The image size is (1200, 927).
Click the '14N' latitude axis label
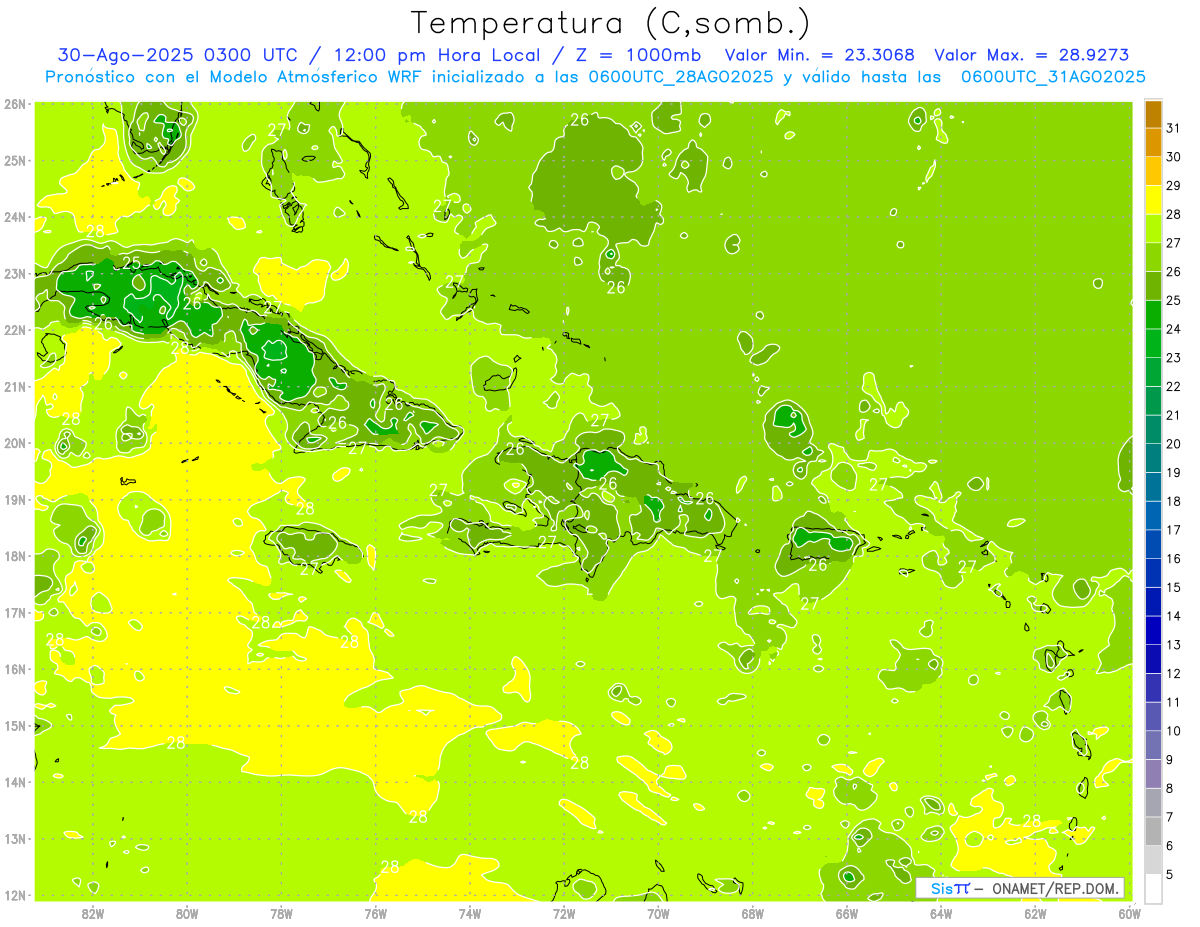pos(15,782)
